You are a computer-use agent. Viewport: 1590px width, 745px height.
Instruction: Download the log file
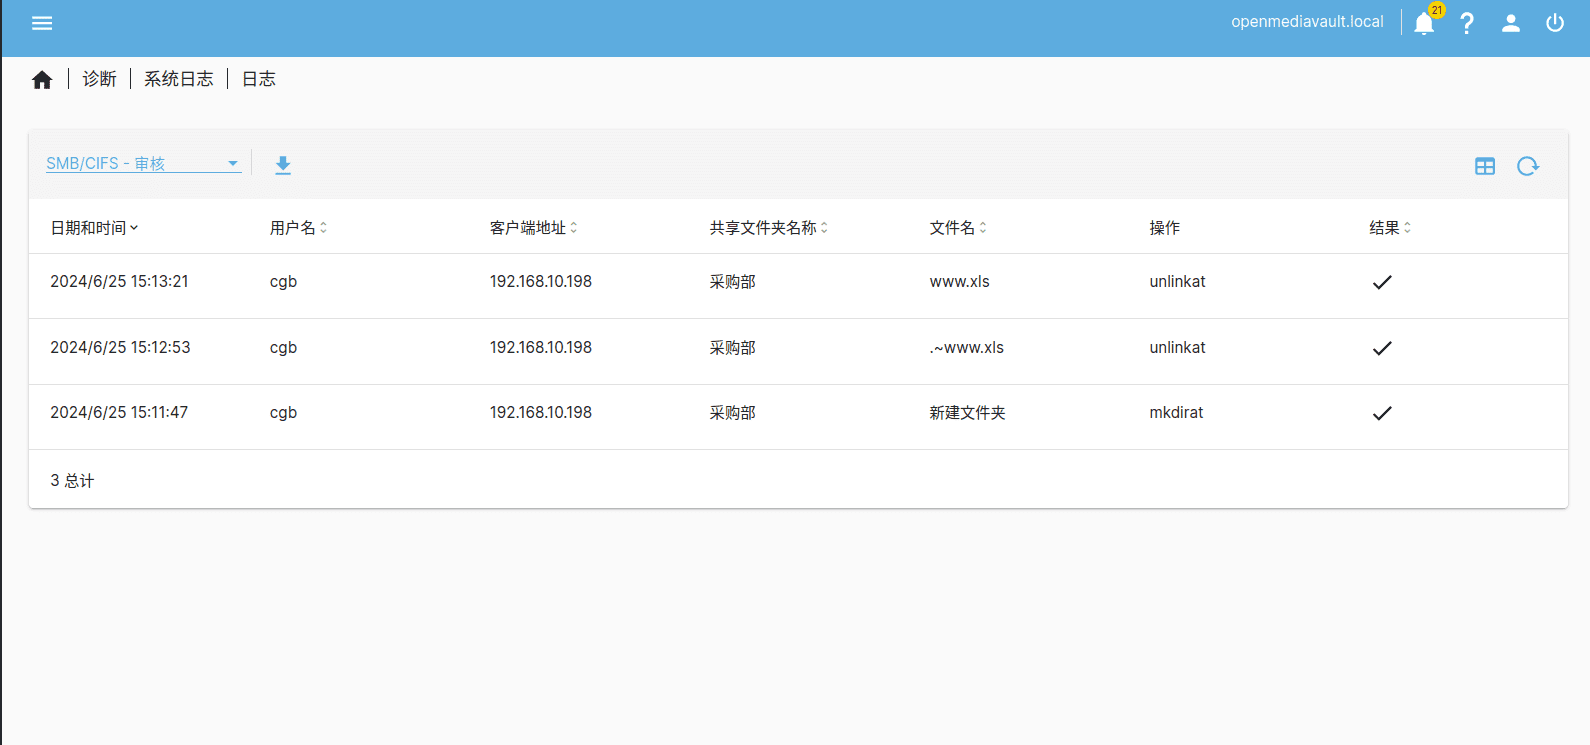click(283, 165)
